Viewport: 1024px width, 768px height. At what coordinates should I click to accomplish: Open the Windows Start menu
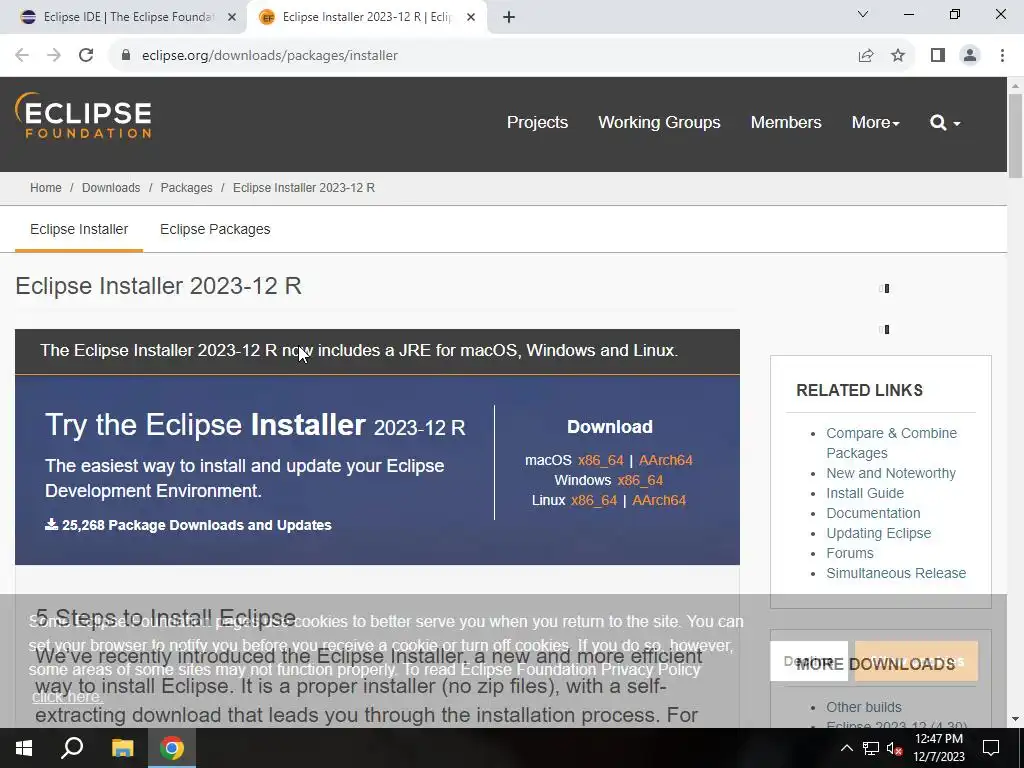coord(24,748)
